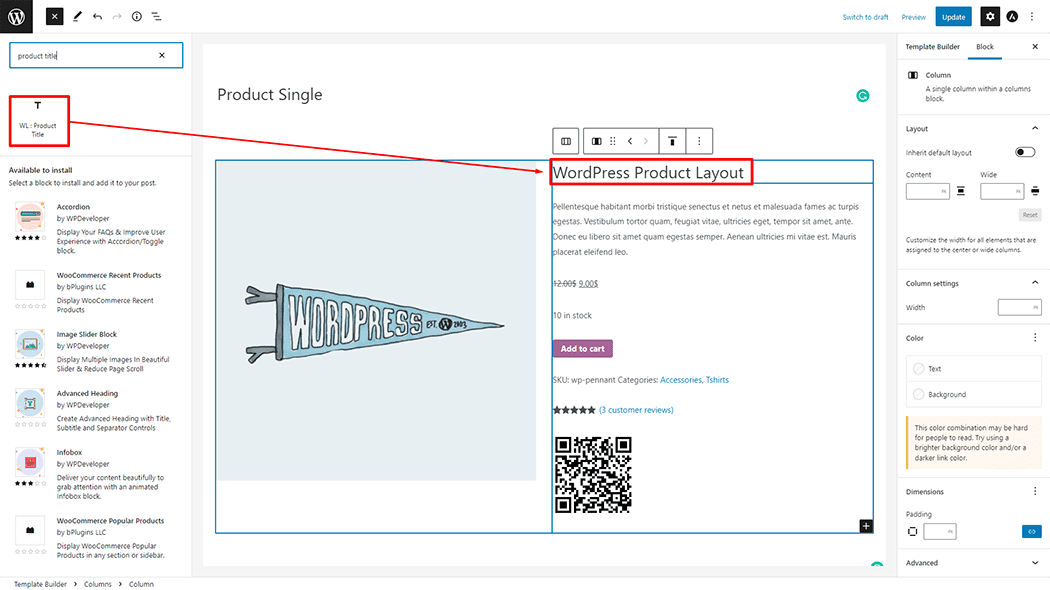Switch to Template Builder tab

coord(932,47)
